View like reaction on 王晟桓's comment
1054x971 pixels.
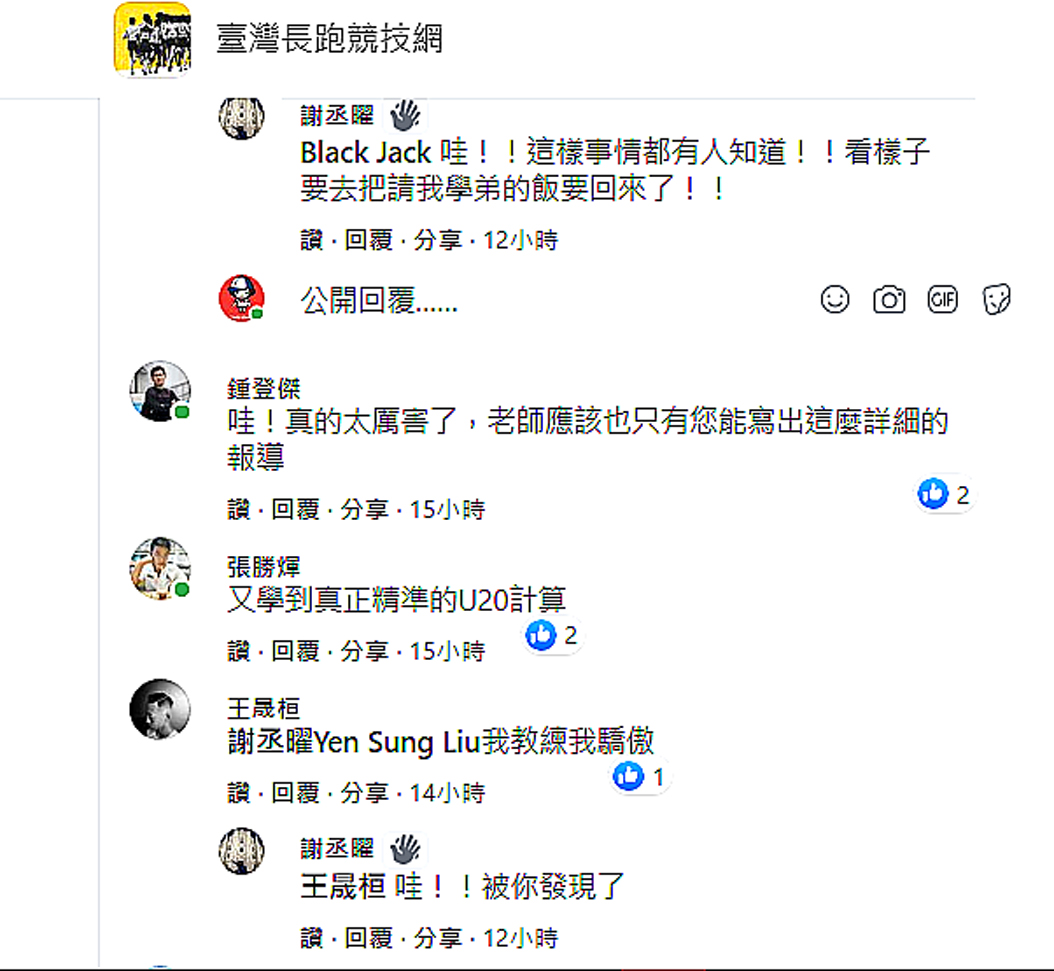[x=639, y=776]
